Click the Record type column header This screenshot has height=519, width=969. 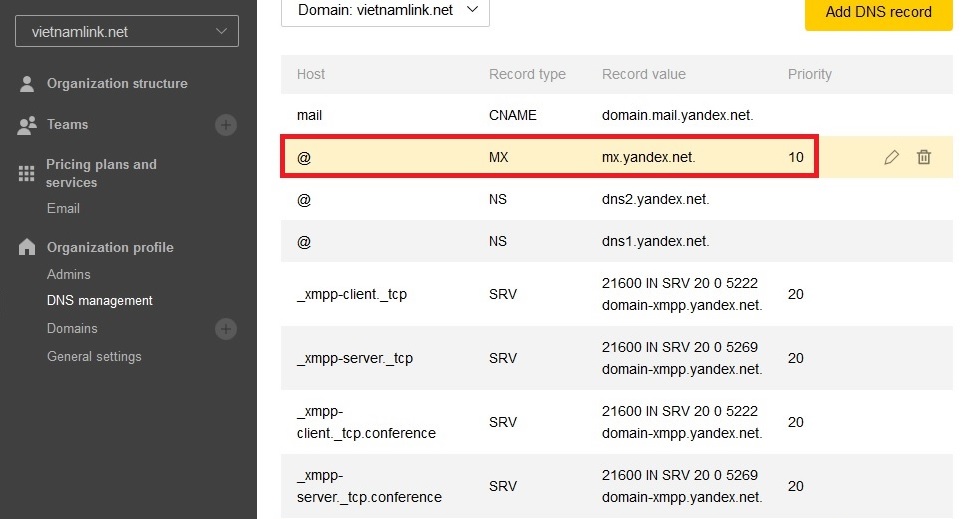coord(527,74)
